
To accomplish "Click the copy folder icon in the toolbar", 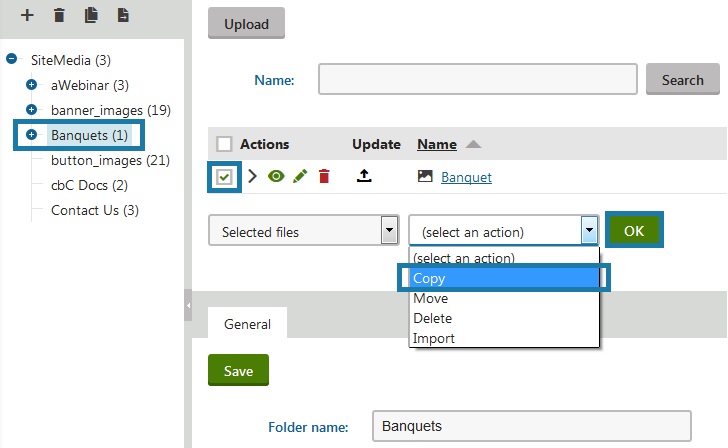I will point(91,15).
